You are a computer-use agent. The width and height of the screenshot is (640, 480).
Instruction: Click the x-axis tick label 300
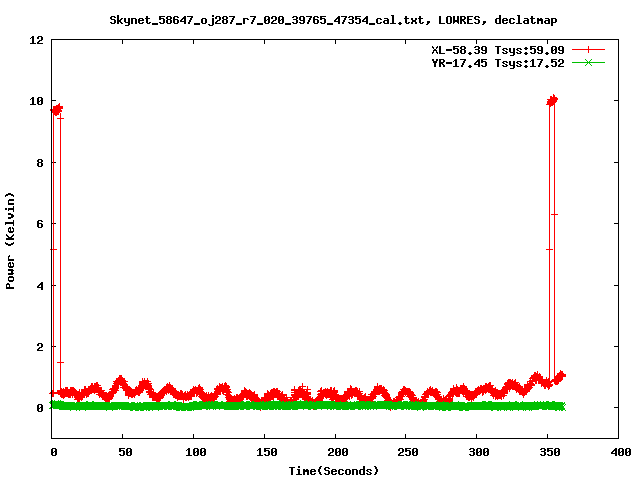(479, 452)
